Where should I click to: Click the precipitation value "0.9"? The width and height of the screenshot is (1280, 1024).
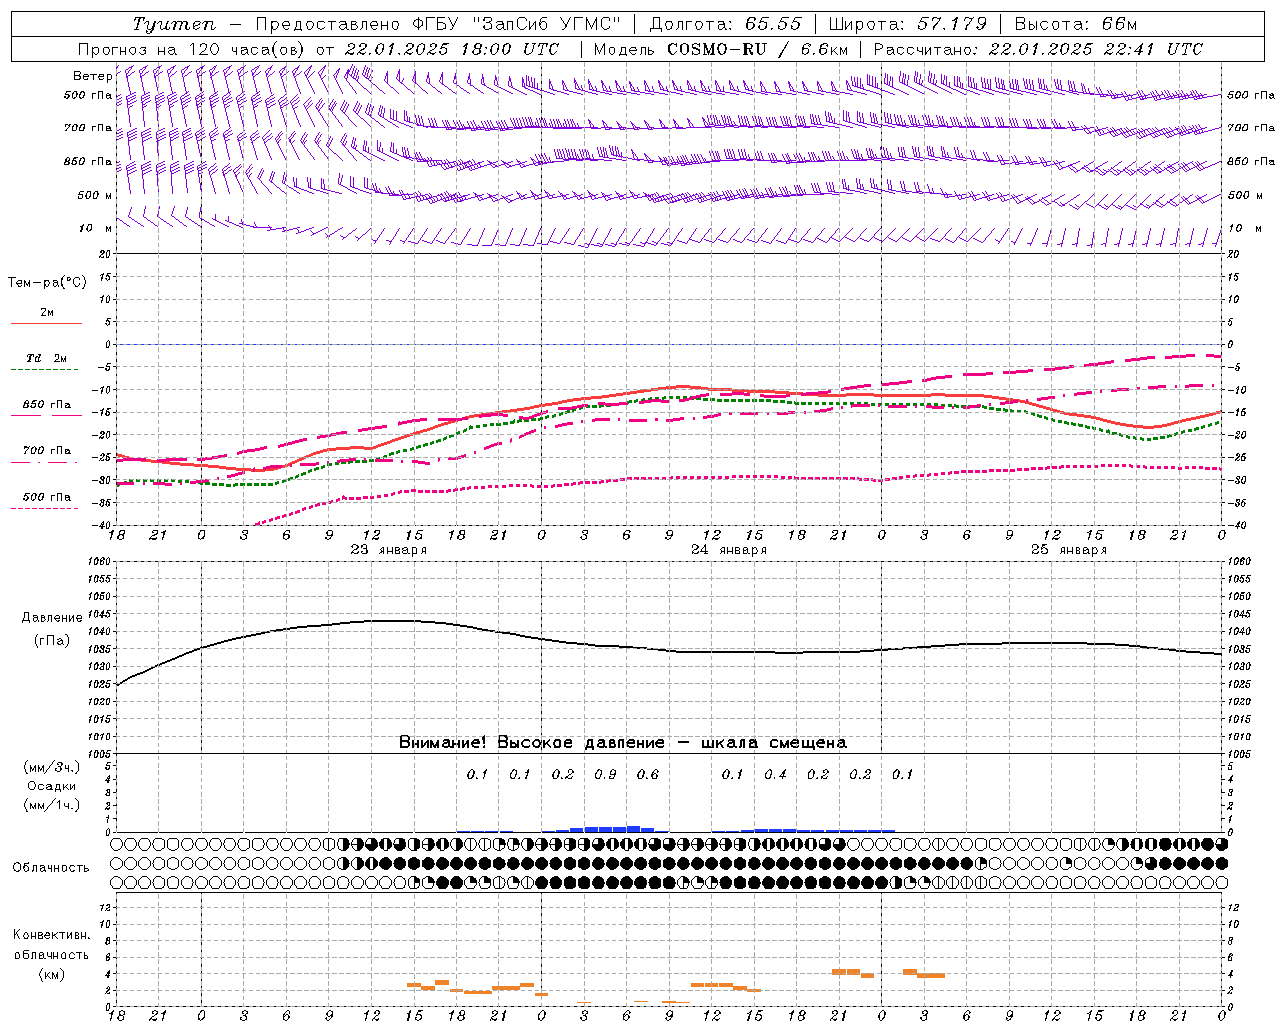click(605, 774)
